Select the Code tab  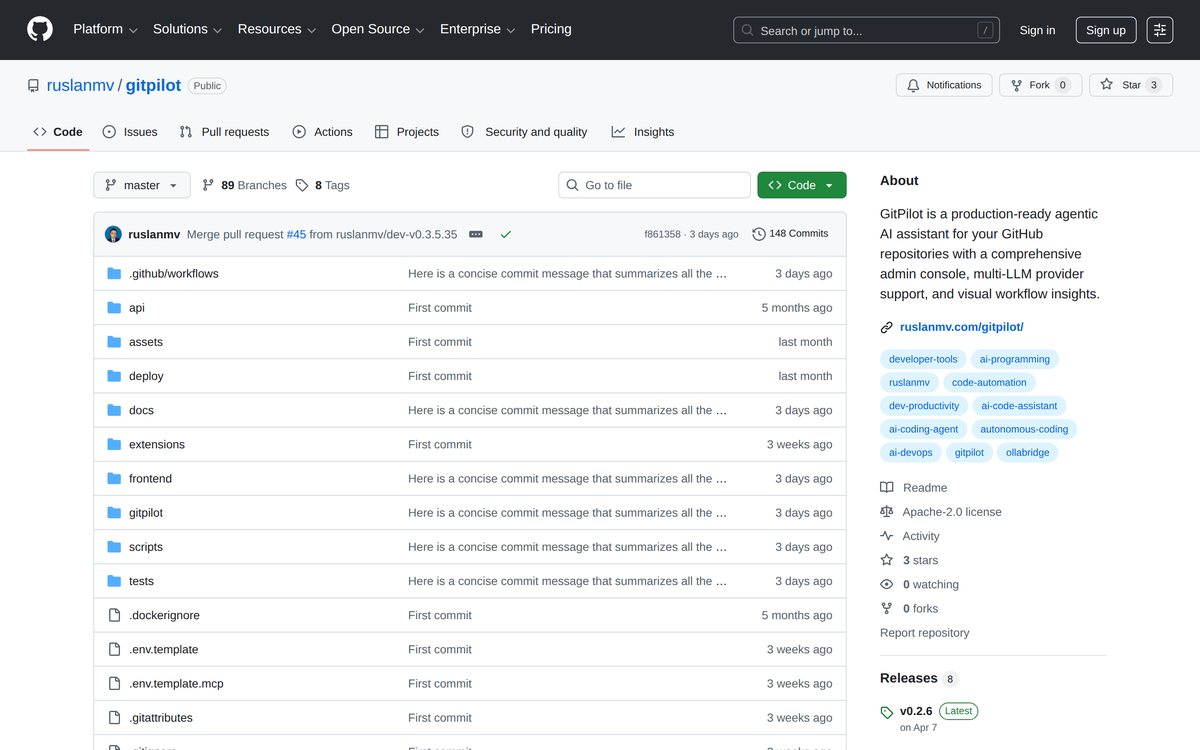[x=58, y=132]
